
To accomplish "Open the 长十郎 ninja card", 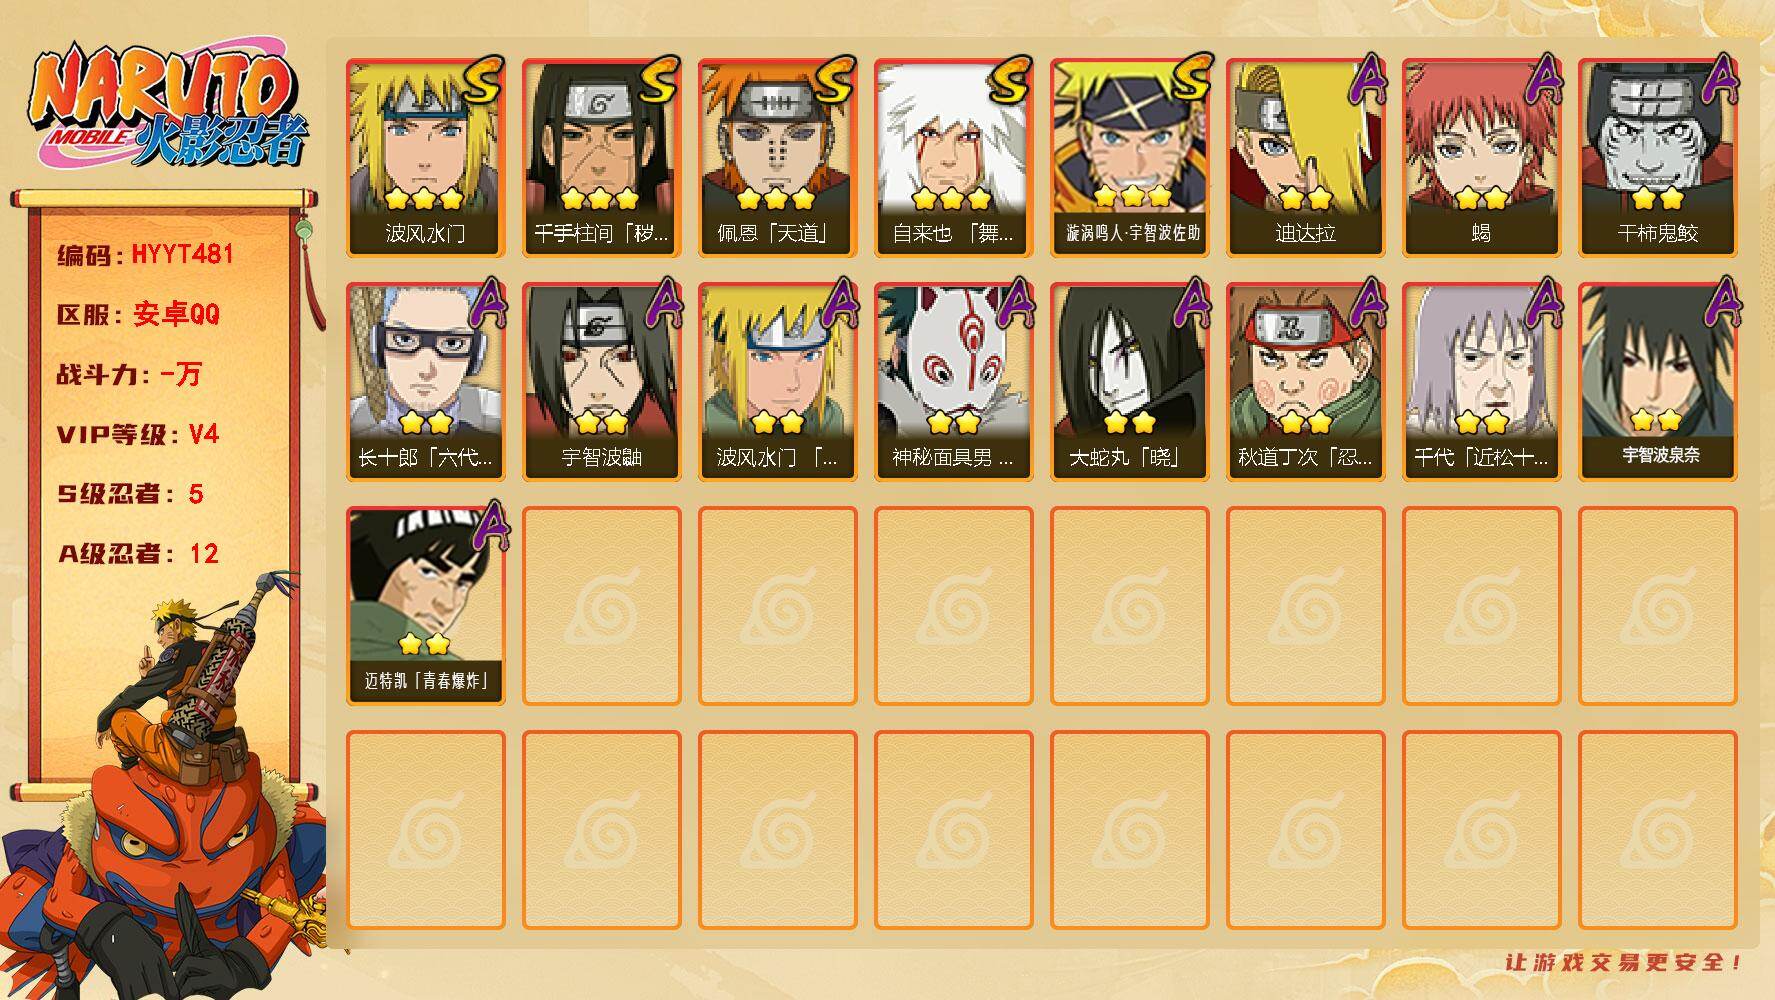I will [426, 382].
